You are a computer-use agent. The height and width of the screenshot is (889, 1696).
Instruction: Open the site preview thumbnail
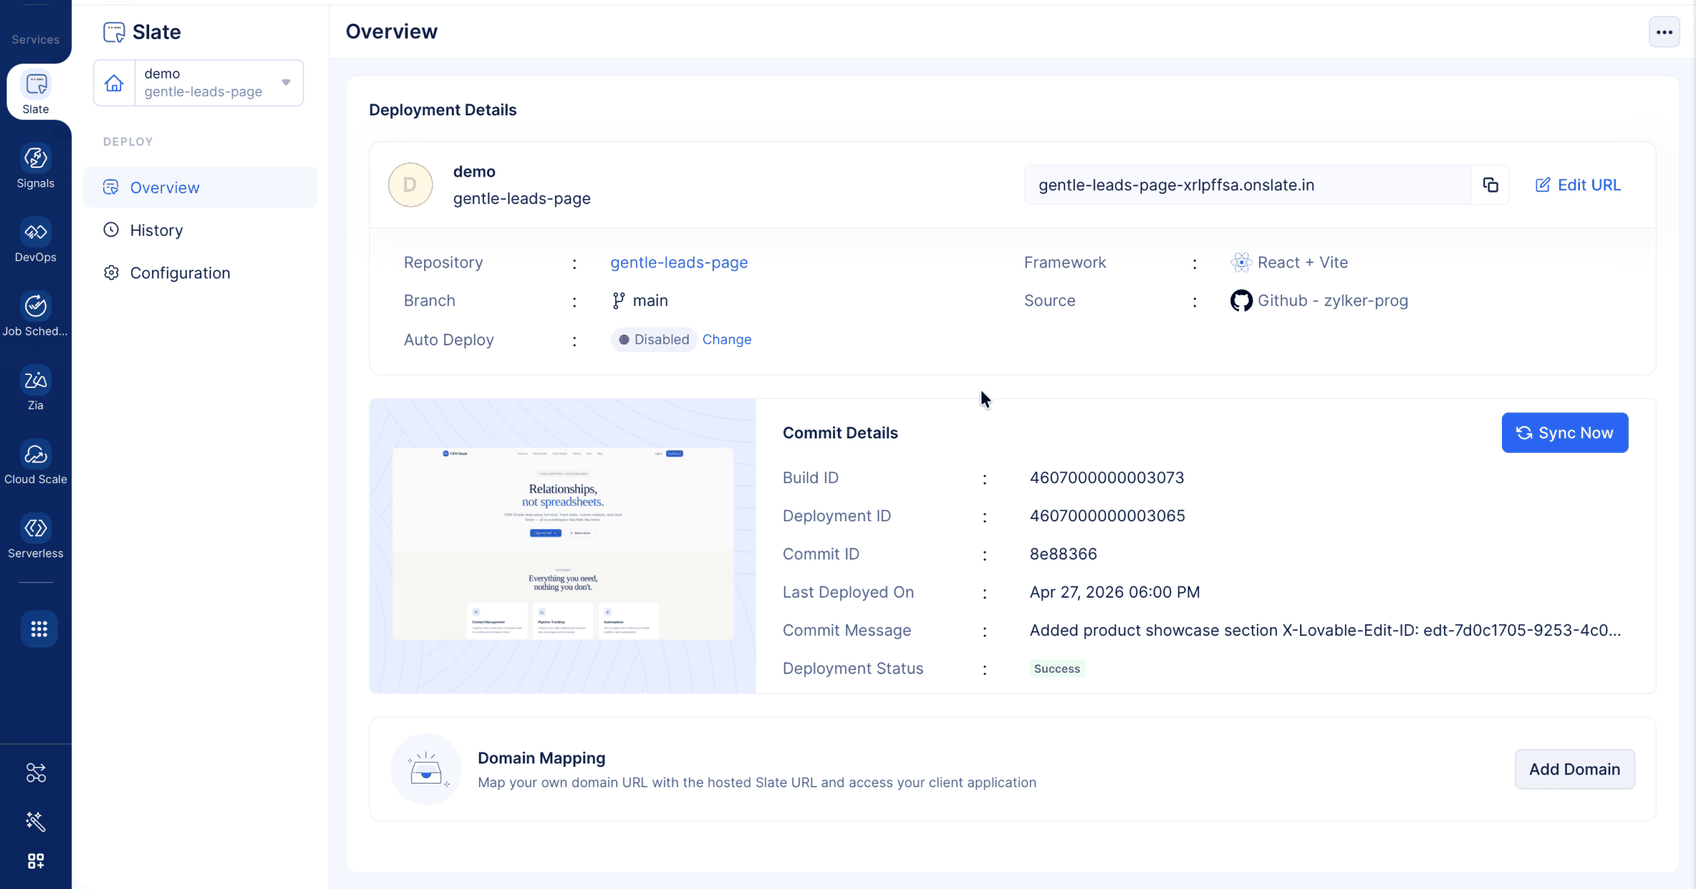coord(563,546)
